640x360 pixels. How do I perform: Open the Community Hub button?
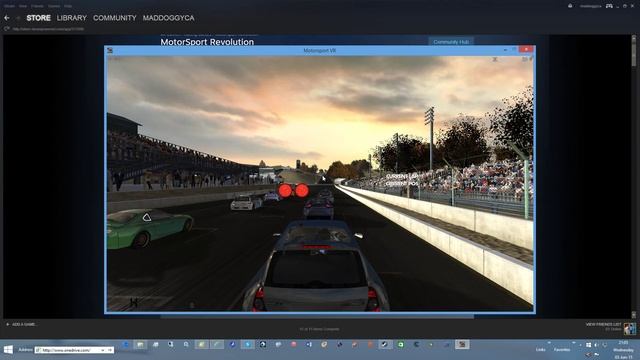(451, 42)
